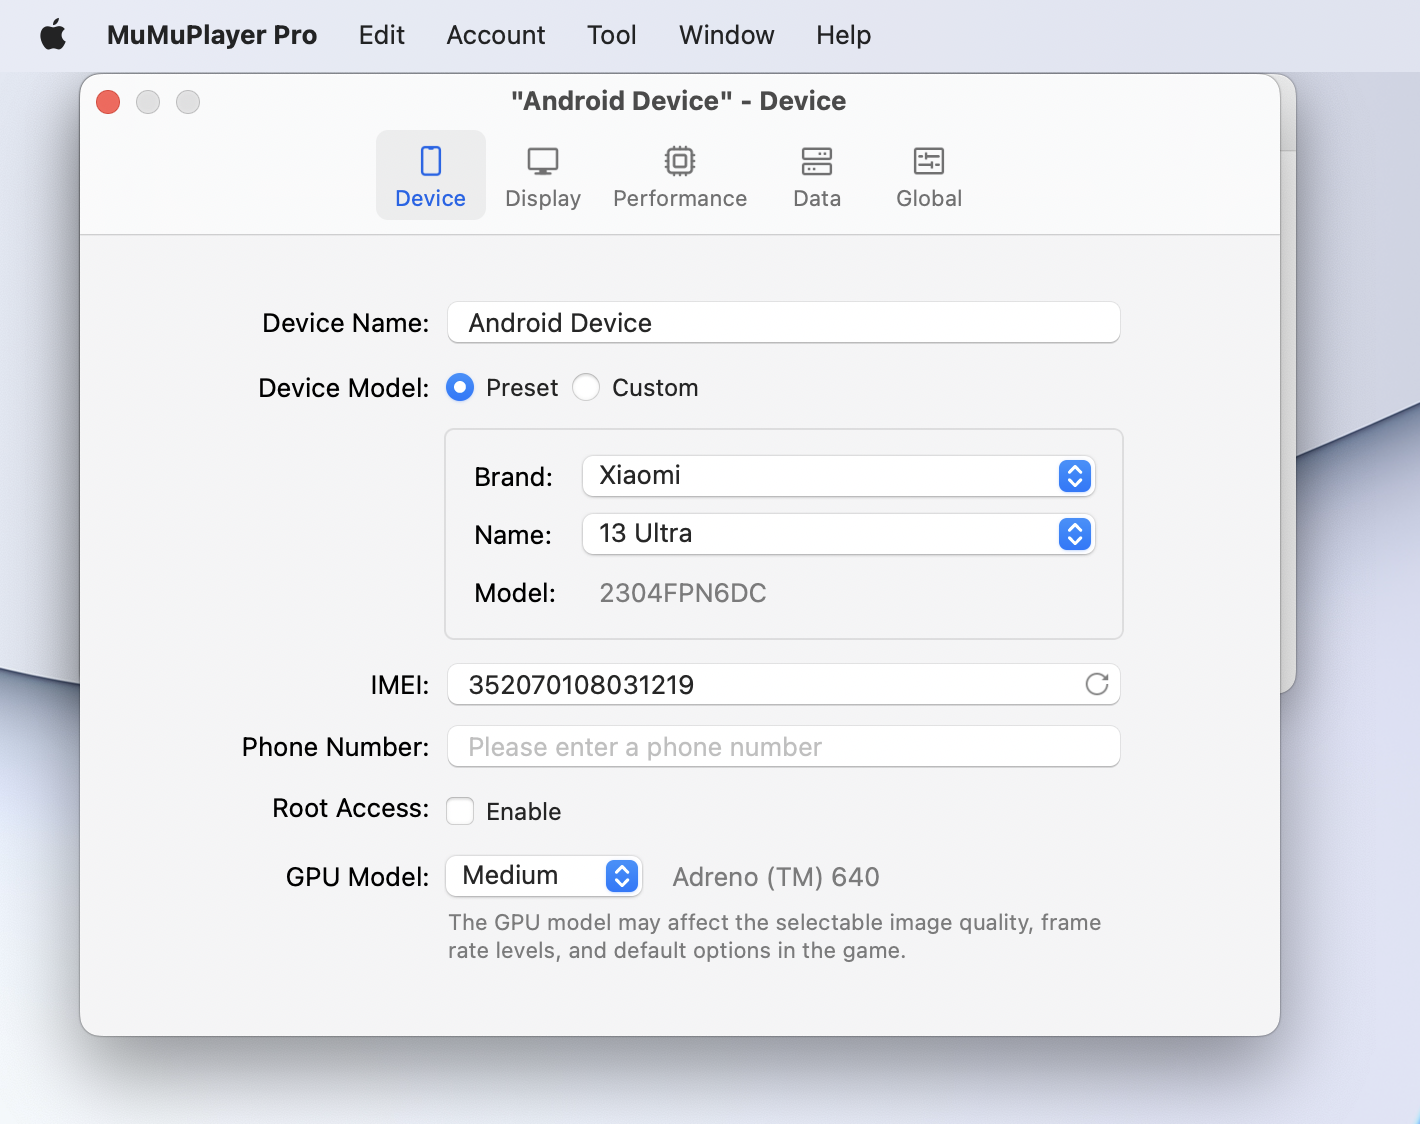1420x1124 pixels.
Task: Switch to the Data storage icon tab
Action: tap(816, 162)
